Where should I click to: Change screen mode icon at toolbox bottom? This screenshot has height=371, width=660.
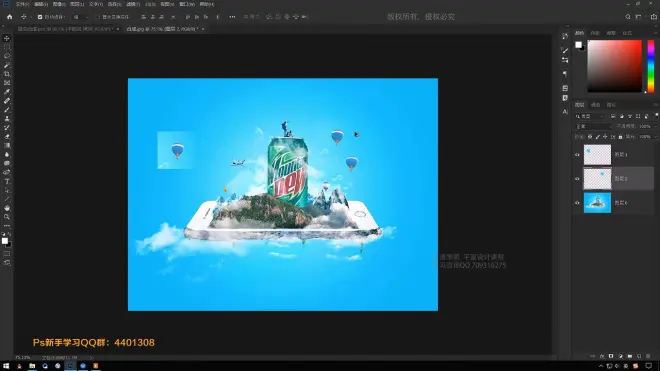tap(7, 263)
